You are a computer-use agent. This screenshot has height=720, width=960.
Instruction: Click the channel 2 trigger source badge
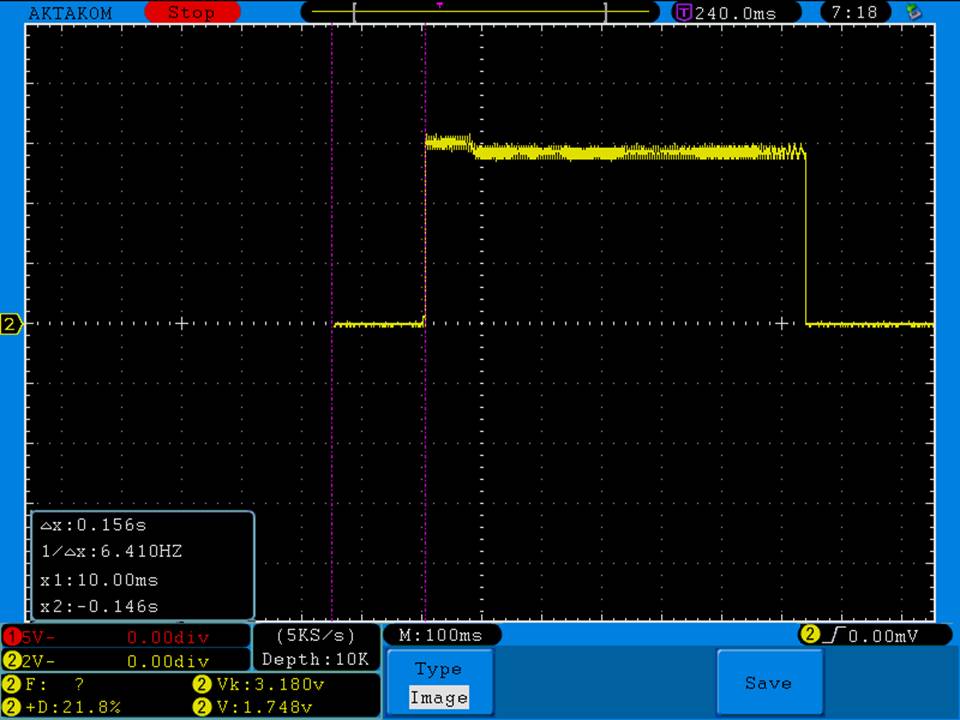click(810, 634)
